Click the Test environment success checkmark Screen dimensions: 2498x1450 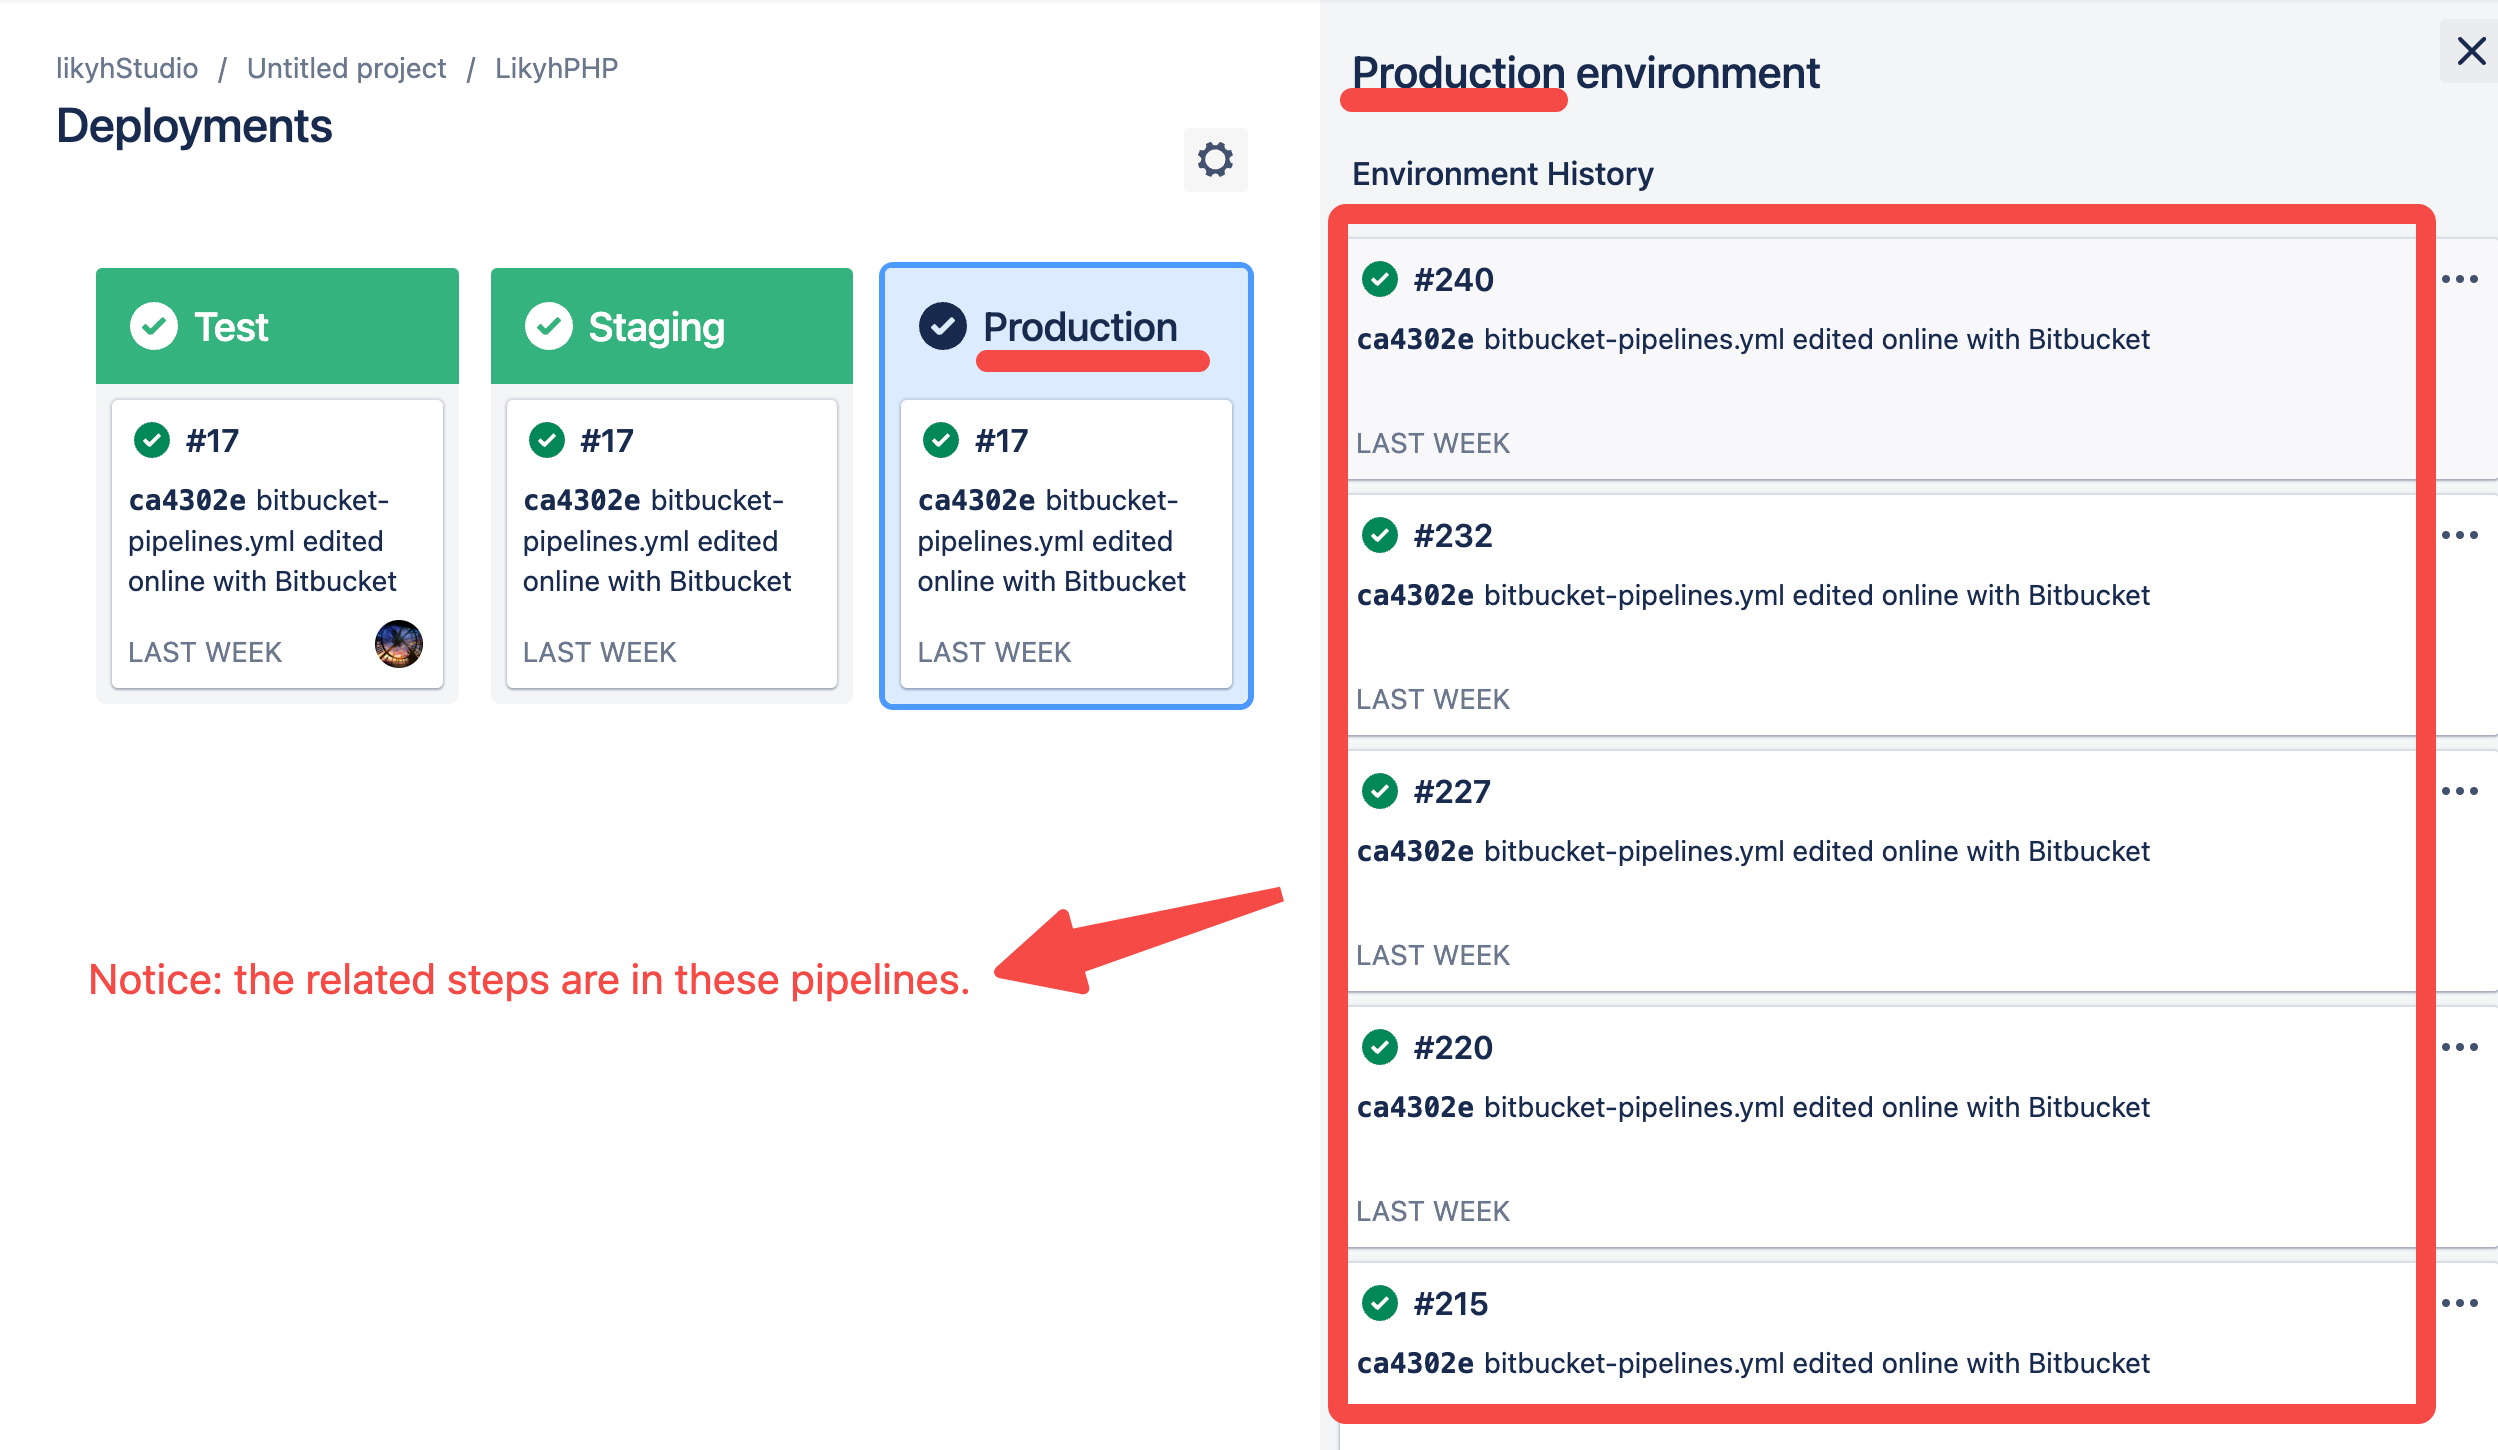coord(154,326)
